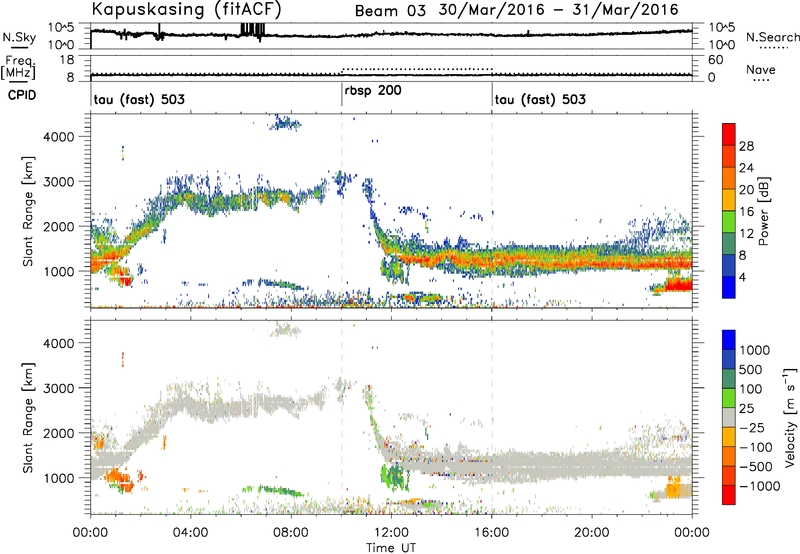Click the '16' tick on the power colorbar
The height and width of the screenshot is (554, 800).
tap(746, 212)
